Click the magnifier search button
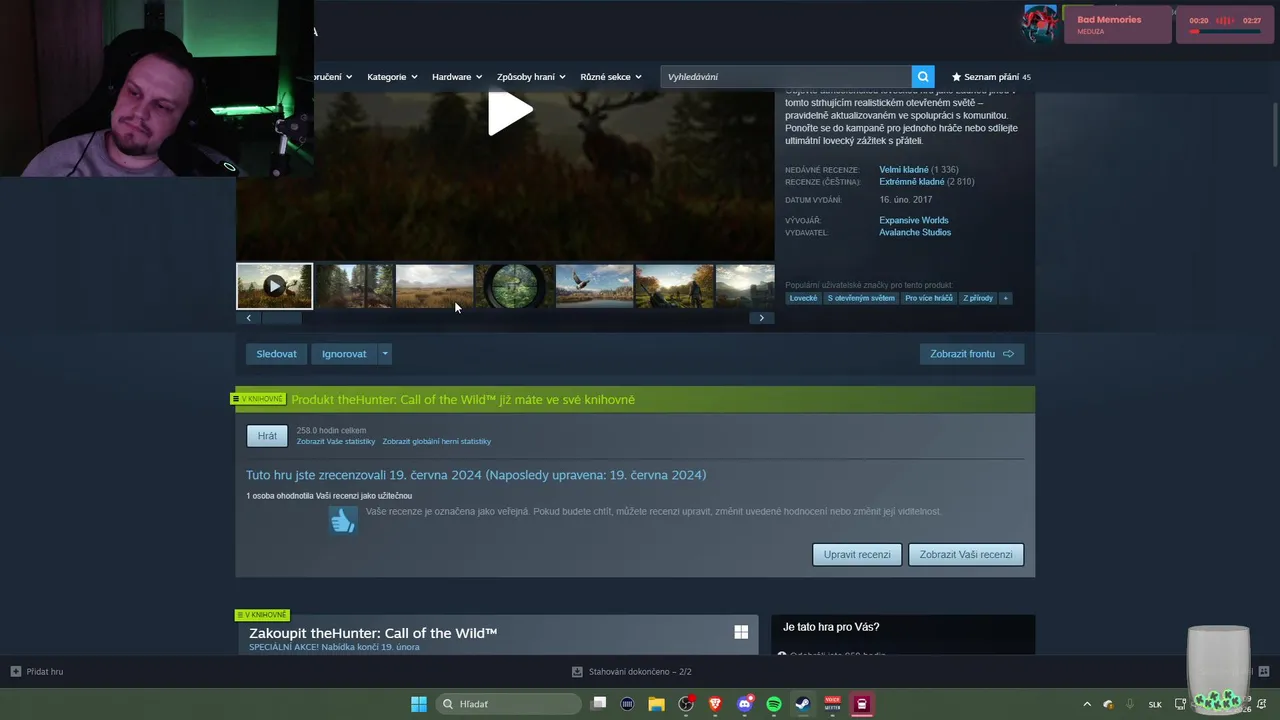 [923, 76]
